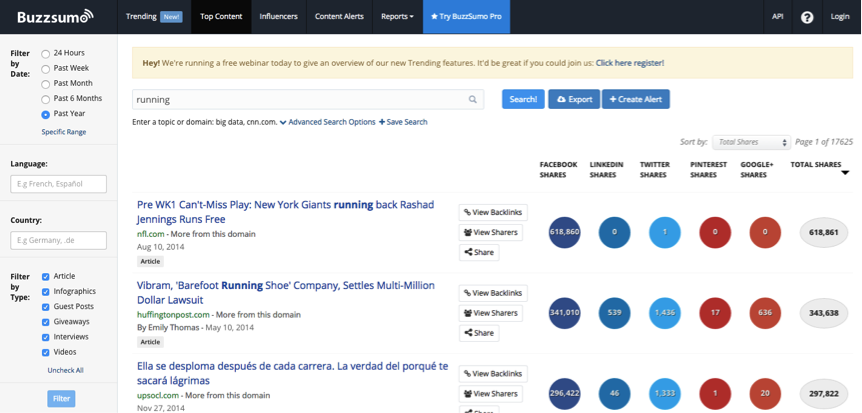Screen dimensions: 862x413
Task: Open the Sort by Total Shares dropdown
Action: [752, 142]
